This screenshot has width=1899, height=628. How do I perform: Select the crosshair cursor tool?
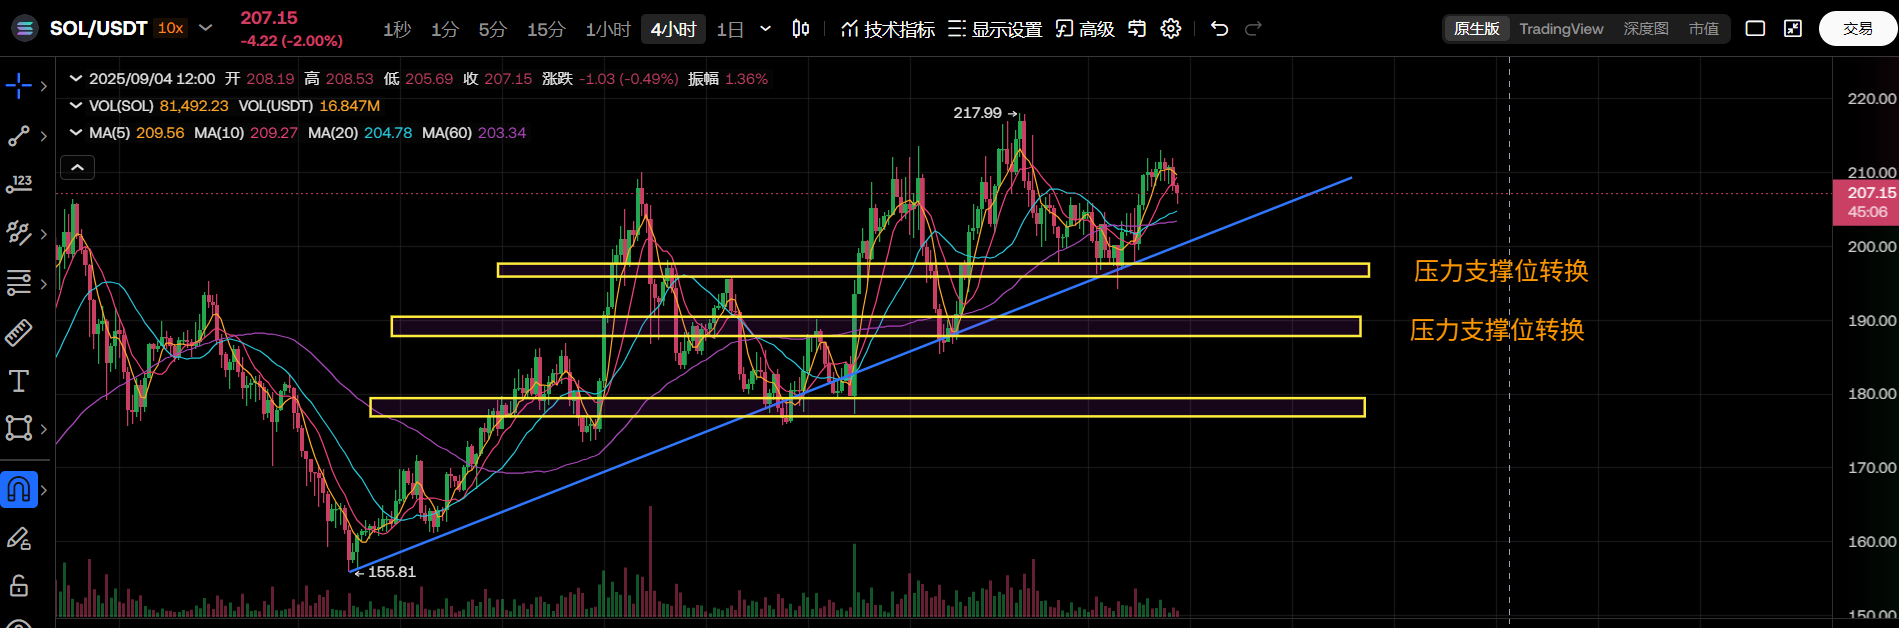(19, 86)
